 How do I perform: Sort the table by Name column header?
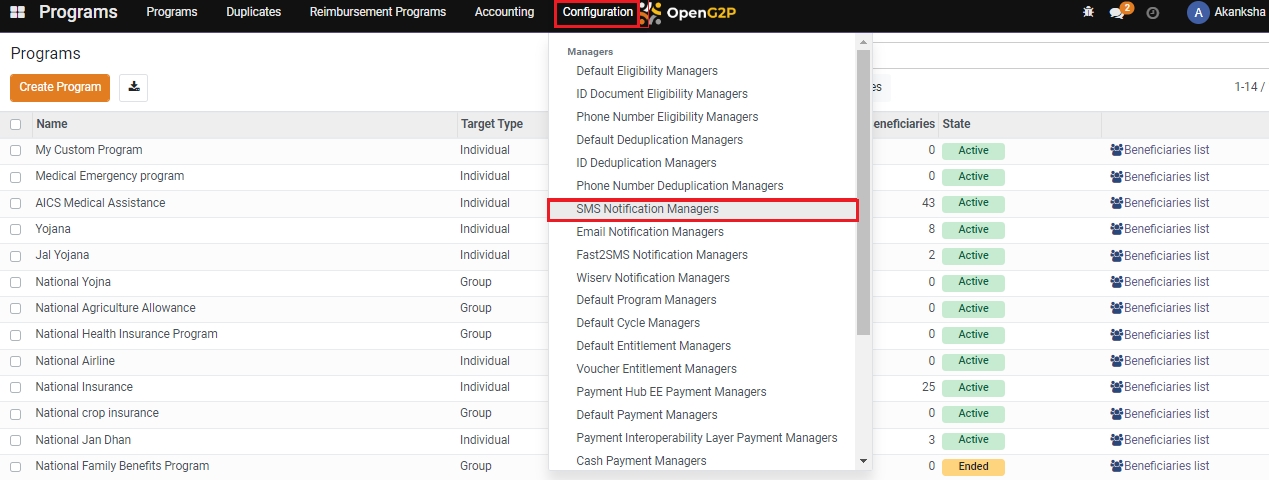click(x=52, y=124)
